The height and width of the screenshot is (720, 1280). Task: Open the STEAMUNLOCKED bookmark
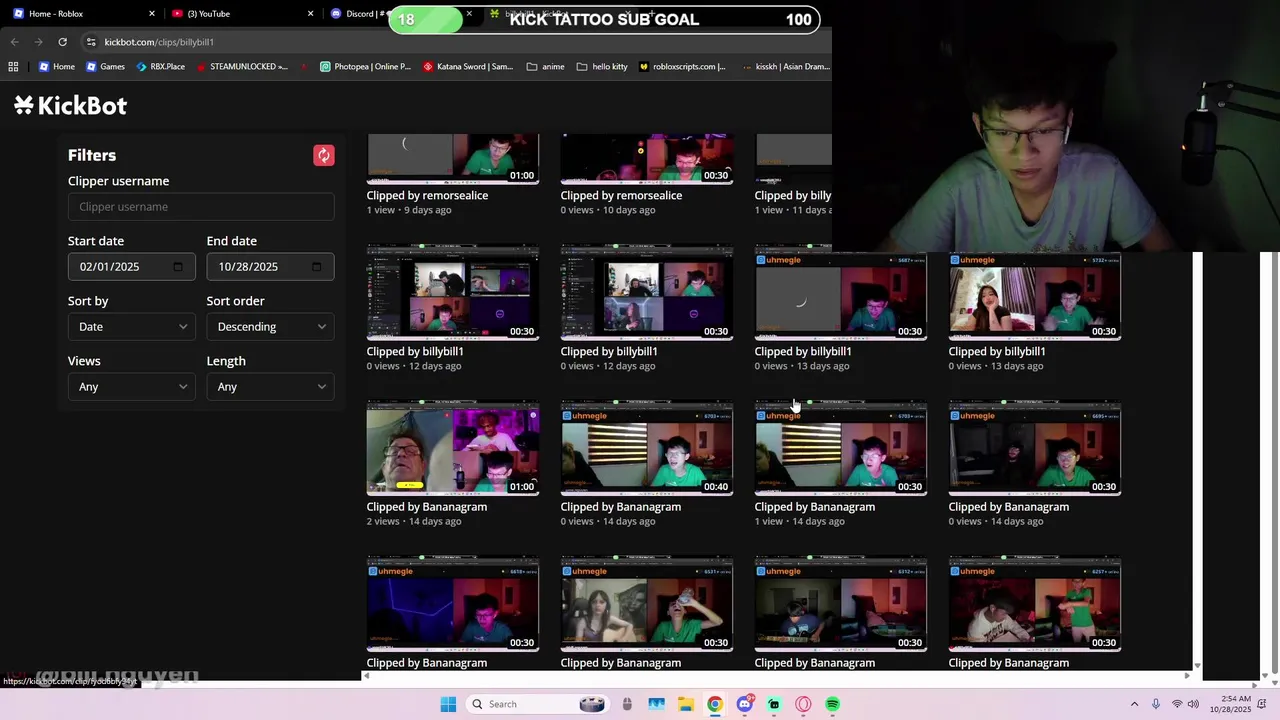(x=242, y=67)
